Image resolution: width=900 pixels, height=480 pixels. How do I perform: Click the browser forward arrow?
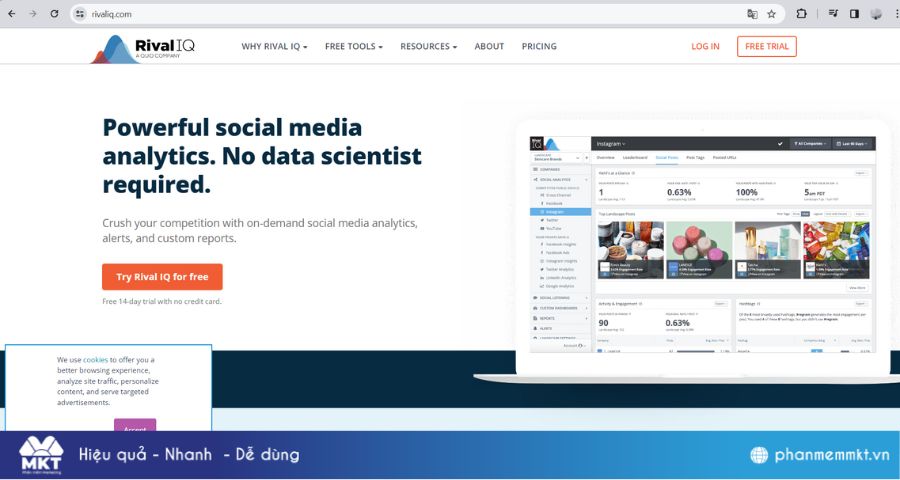33,14
